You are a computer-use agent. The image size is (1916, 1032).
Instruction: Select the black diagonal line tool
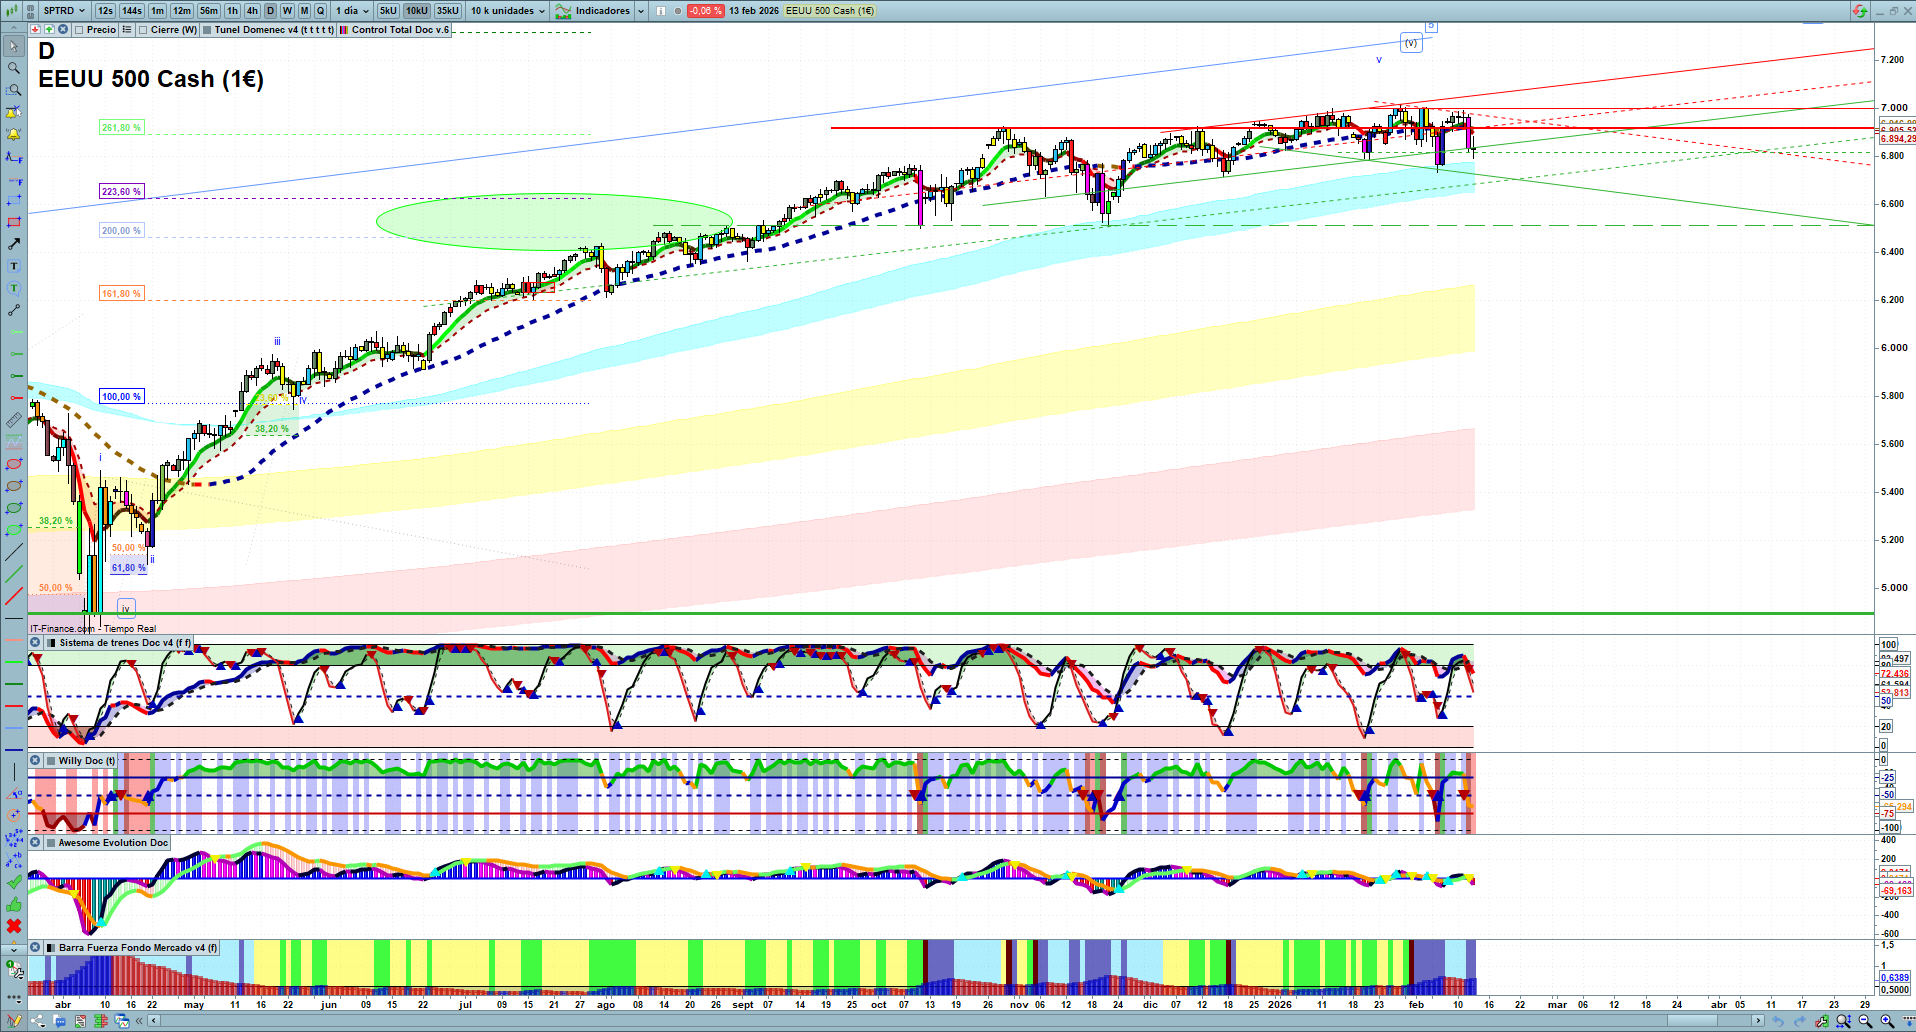point(14,552)
